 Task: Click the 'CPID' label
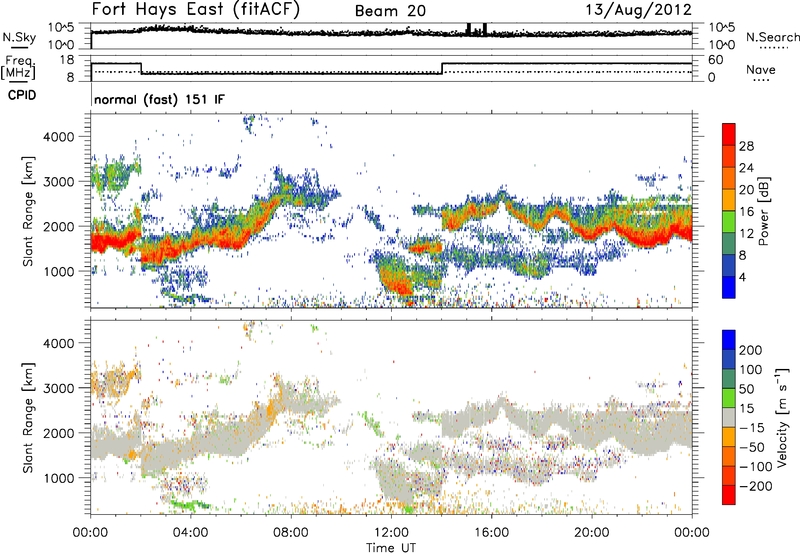(x=22, y=95)
